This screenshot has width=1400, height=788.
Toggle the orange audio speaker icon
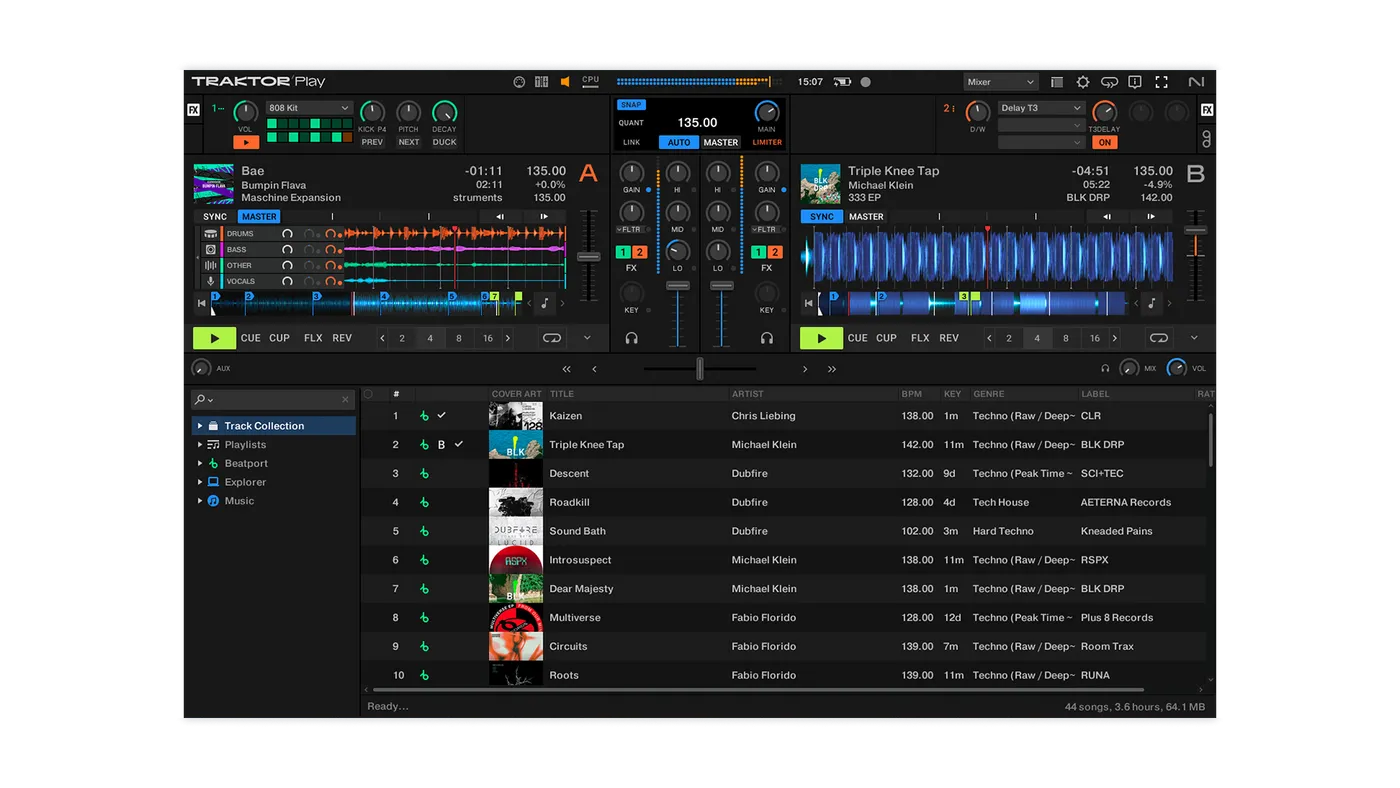coord(565,82)
